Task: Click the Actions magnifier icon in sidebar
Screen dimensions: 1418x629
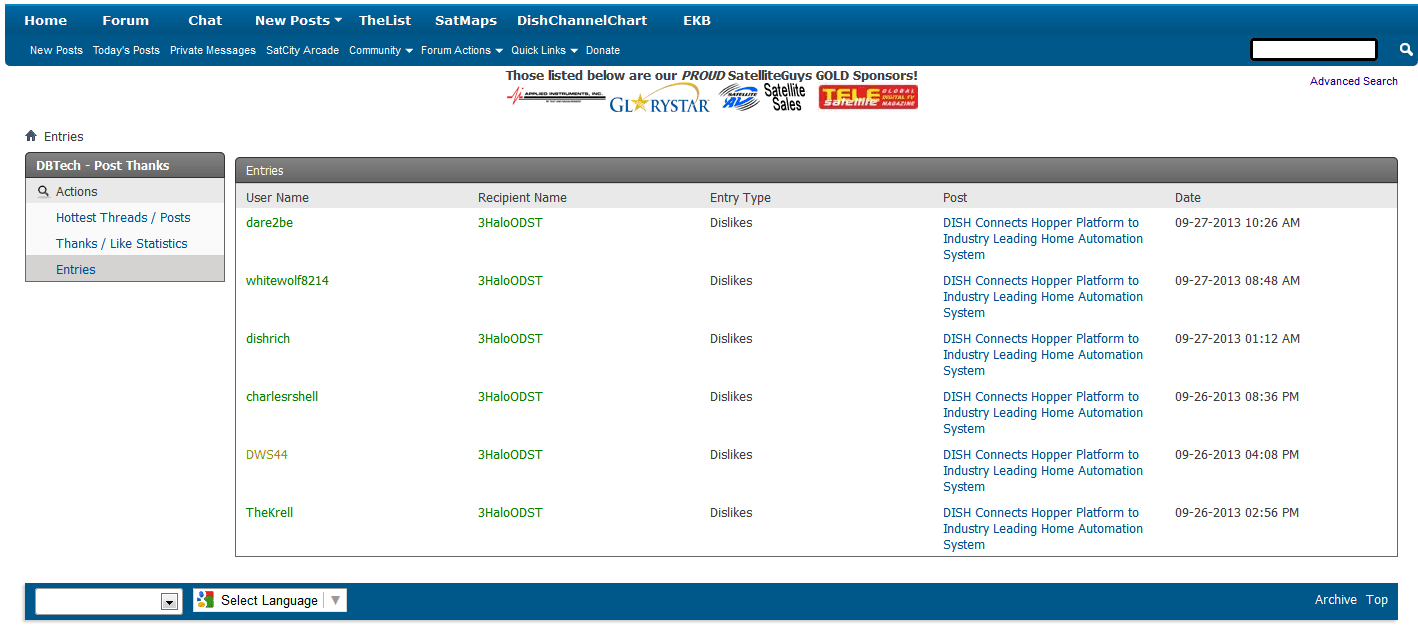Action: click(43, 192)
